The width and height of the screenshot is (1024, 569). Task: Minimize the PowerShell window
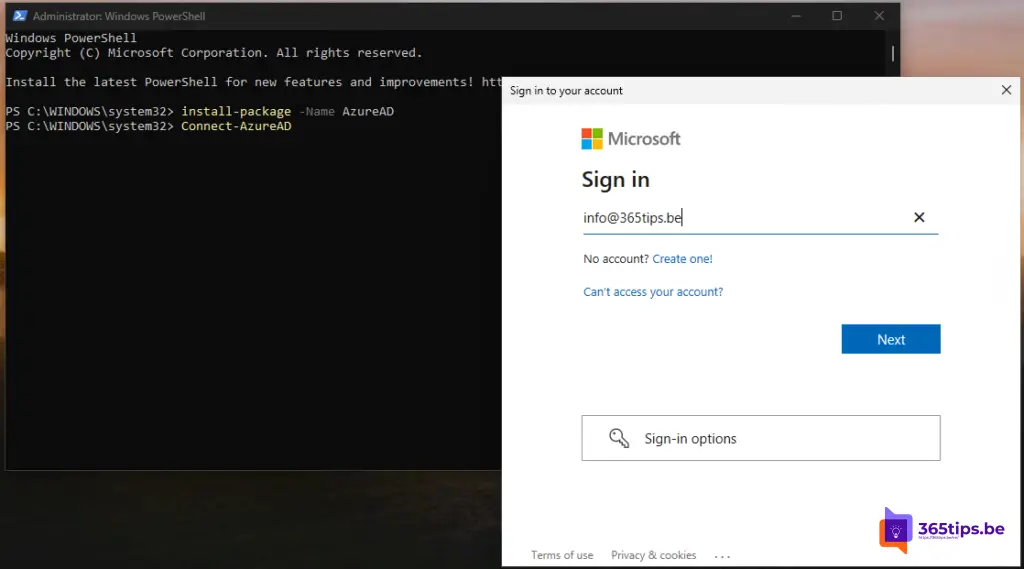[795, 16]
